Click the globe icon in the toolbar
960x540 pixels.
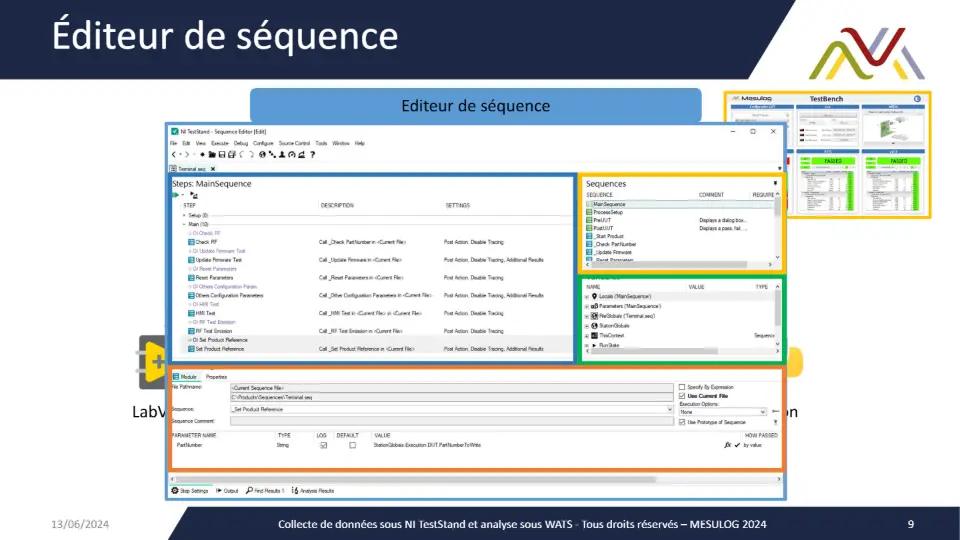(x=262, y=155)
